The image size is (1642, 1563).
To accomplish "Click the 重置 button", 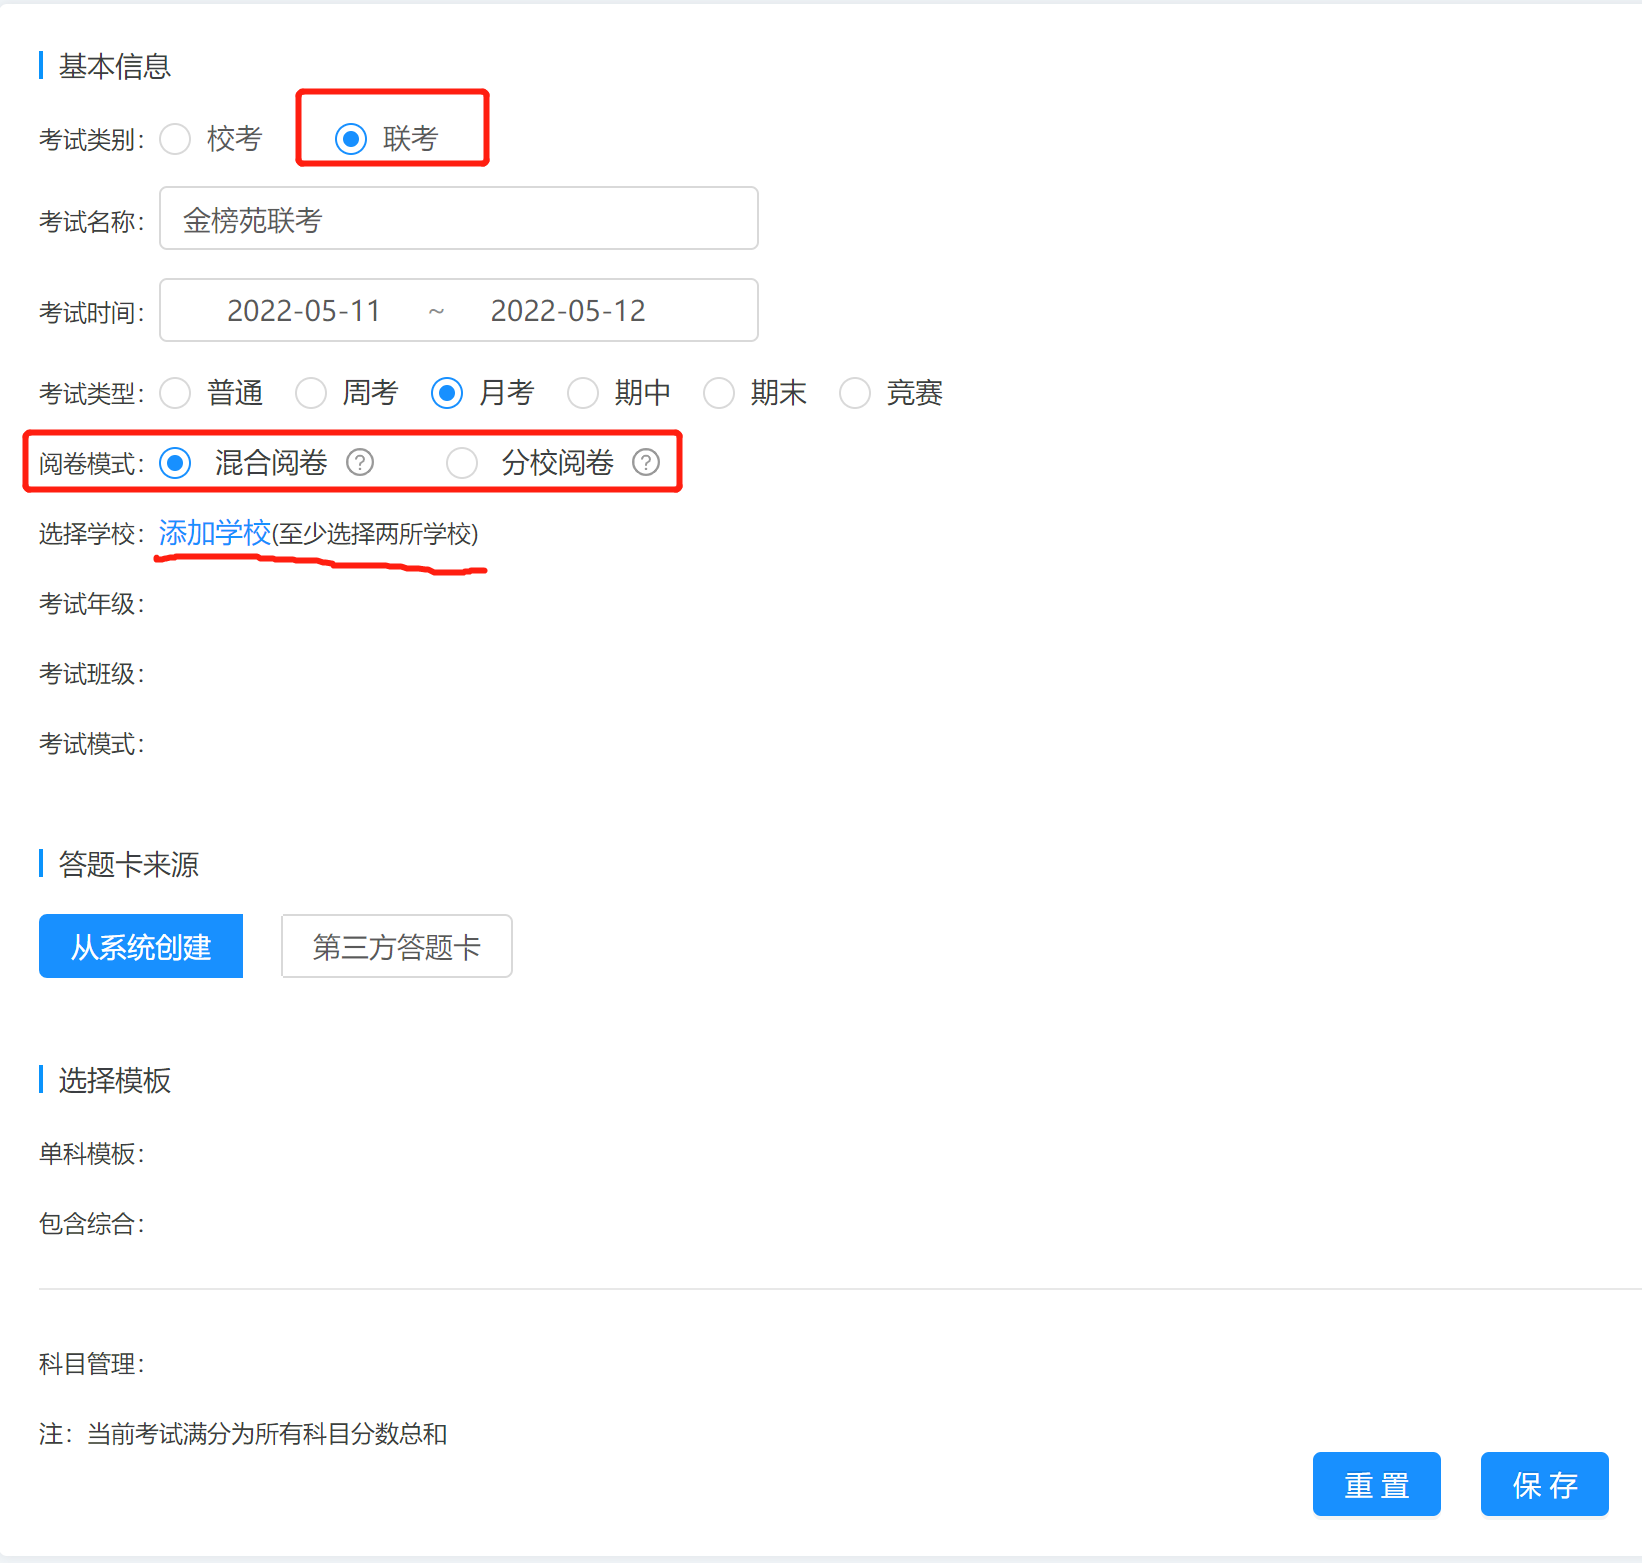I will 1377,1484.
